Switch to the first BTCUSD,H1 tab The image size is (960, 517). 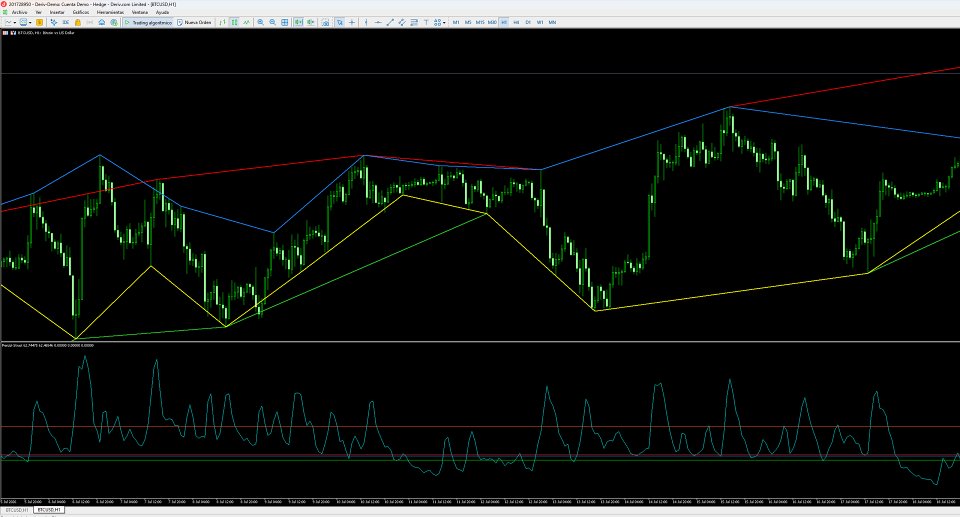click(x=15, y=510)
